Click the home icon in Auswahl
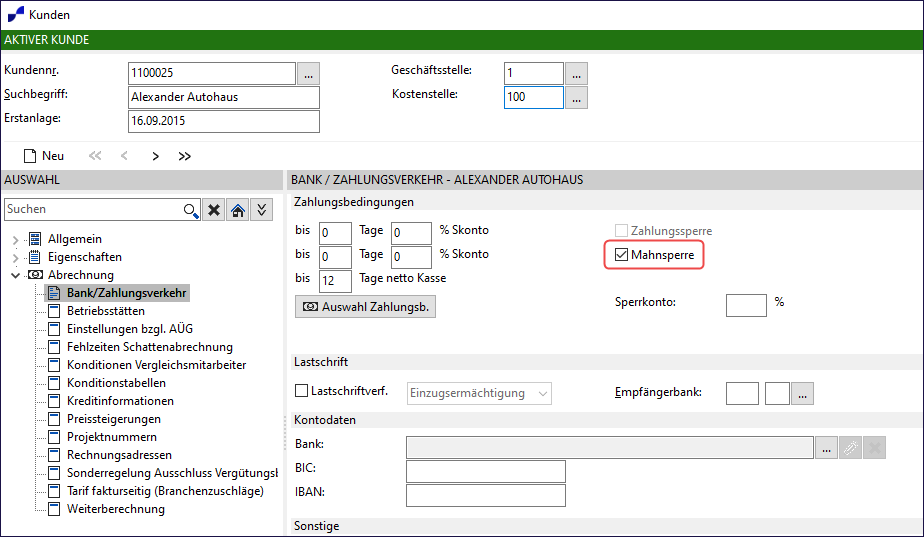The image size is (924, 537). [238, 210]
